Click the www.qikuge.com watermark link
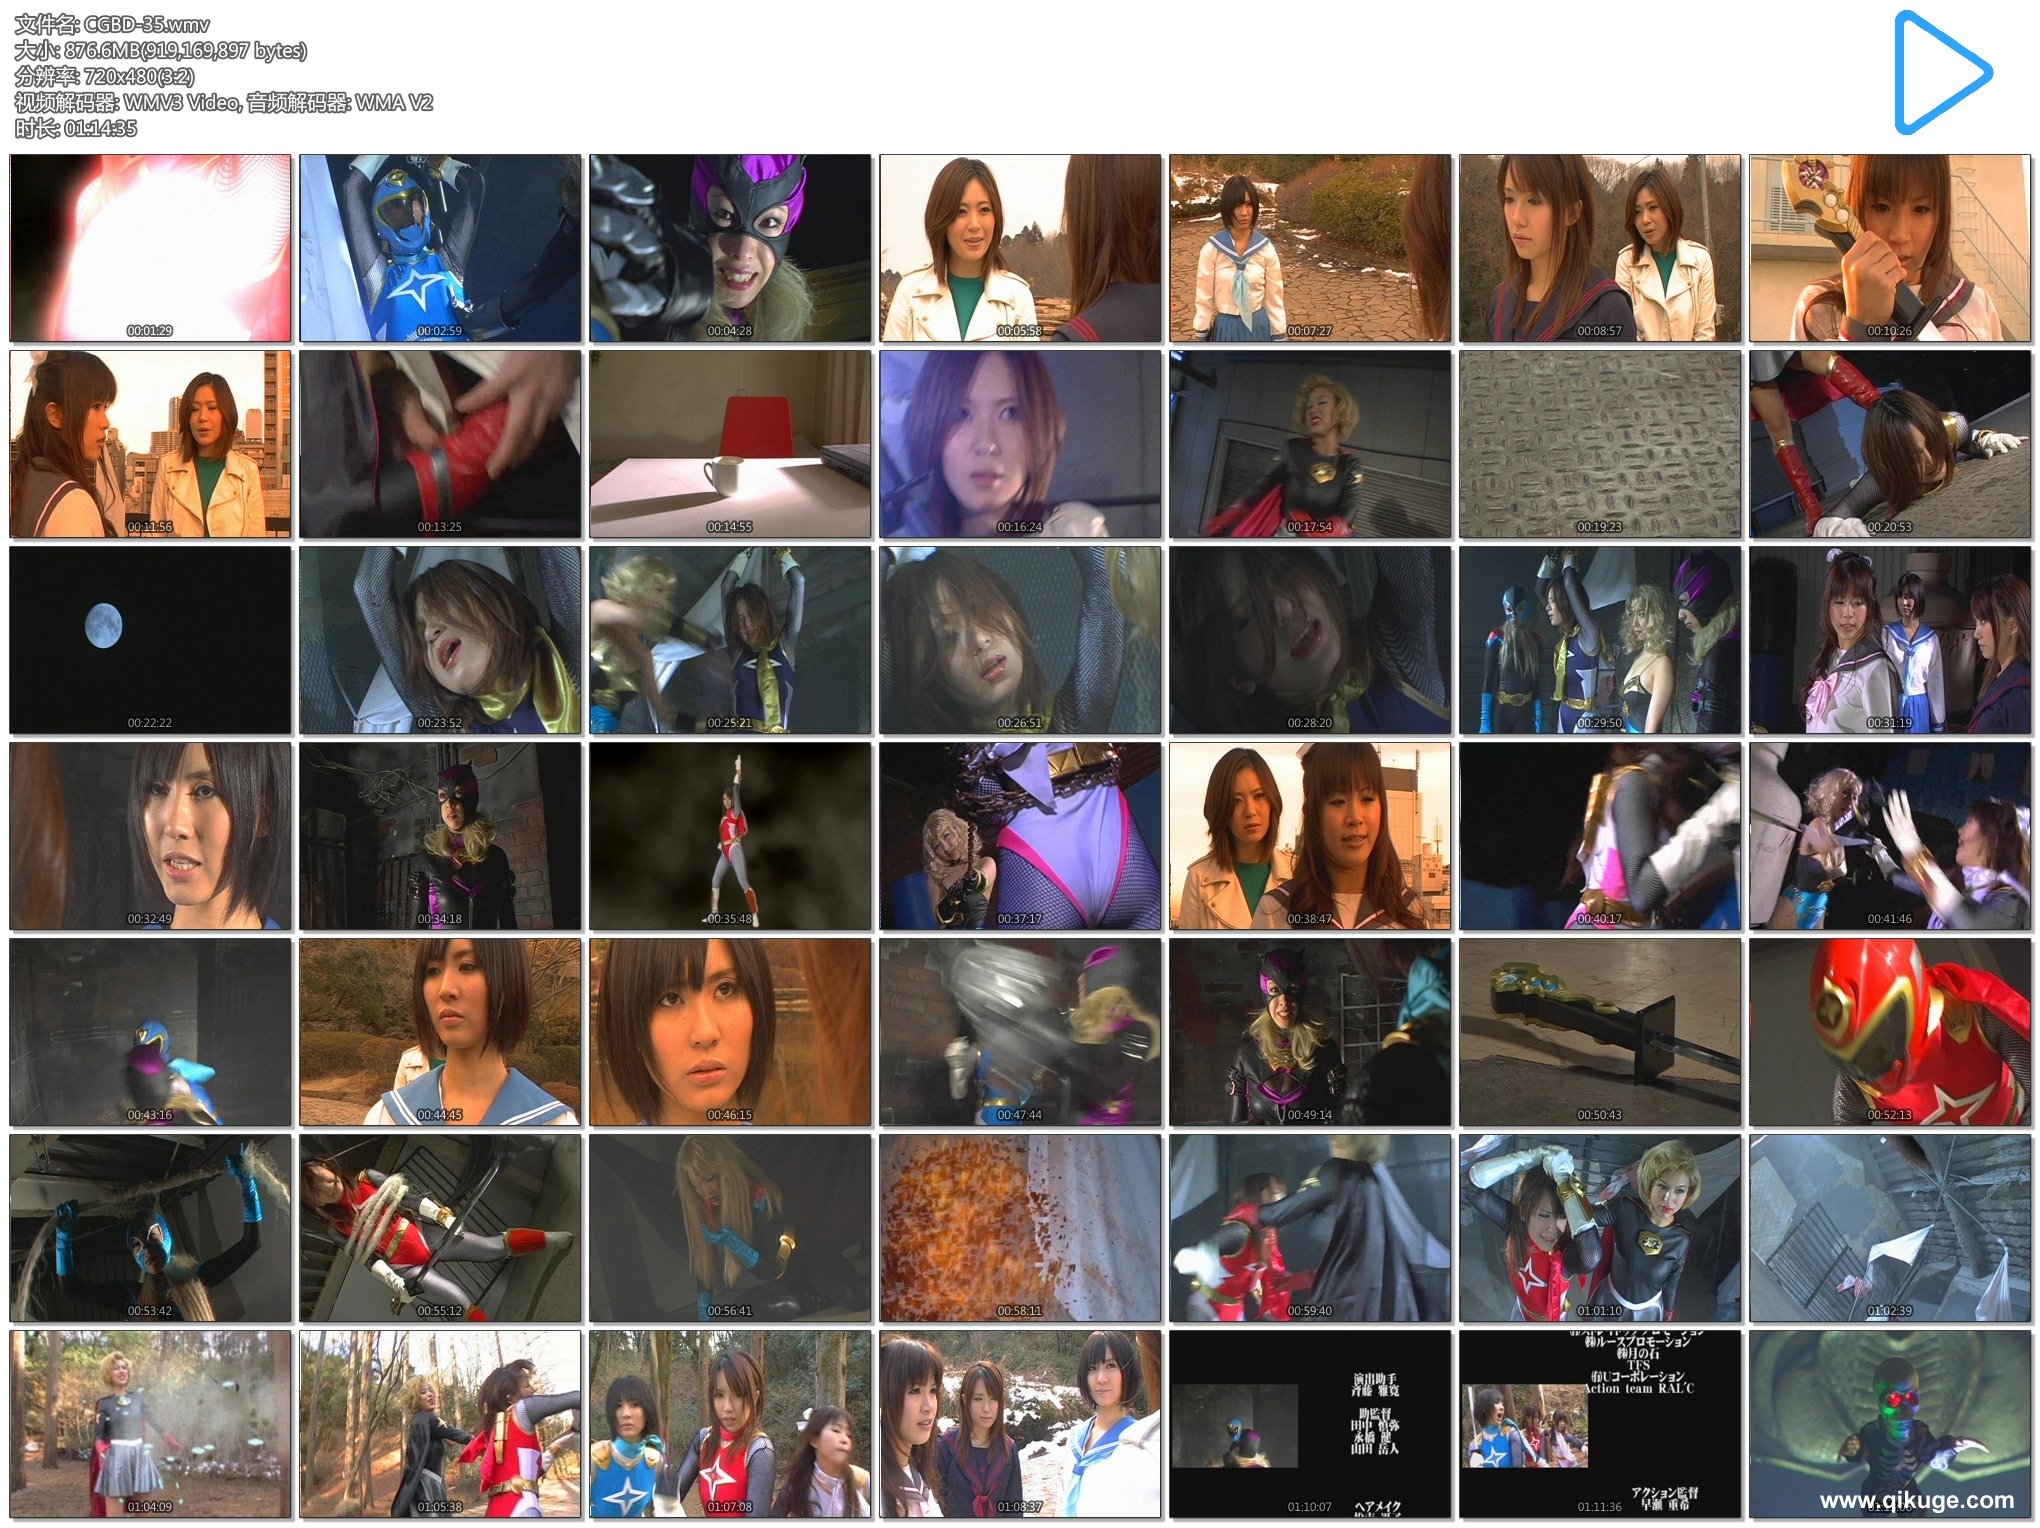Viewport: 2040px width, 1528px height. coord(1916,1500)
